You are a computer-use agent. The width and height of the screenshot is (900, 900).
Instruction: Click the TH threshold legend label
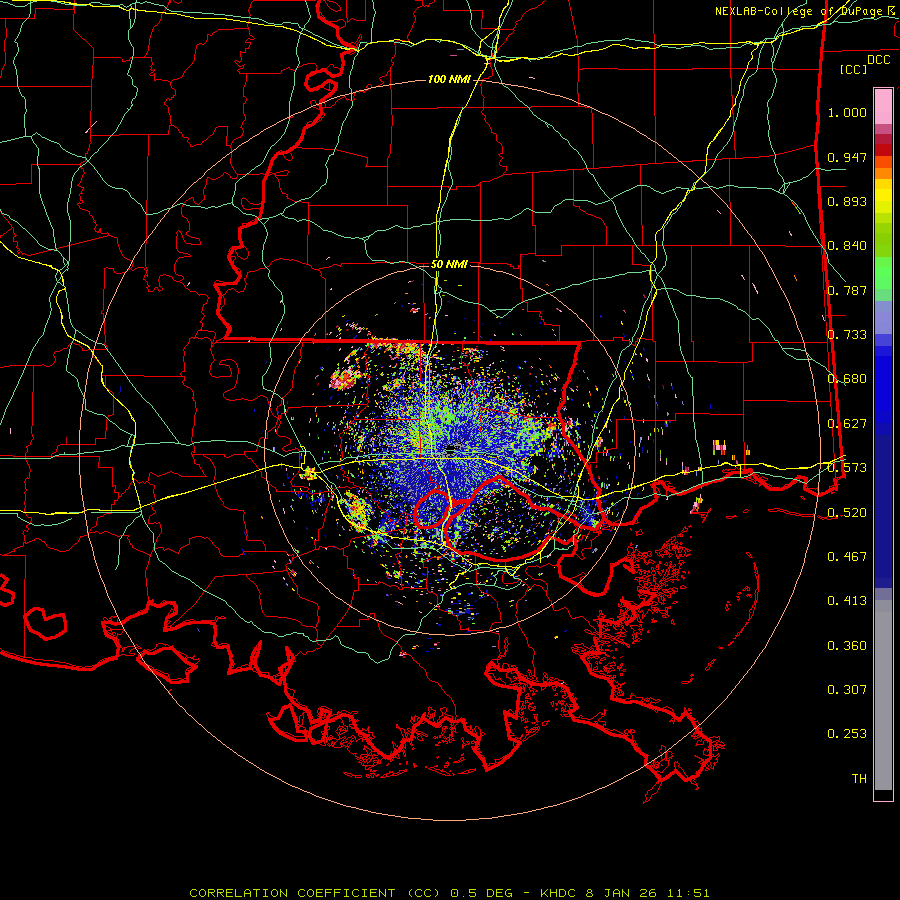pyautogui.click(x=859, y=779)
